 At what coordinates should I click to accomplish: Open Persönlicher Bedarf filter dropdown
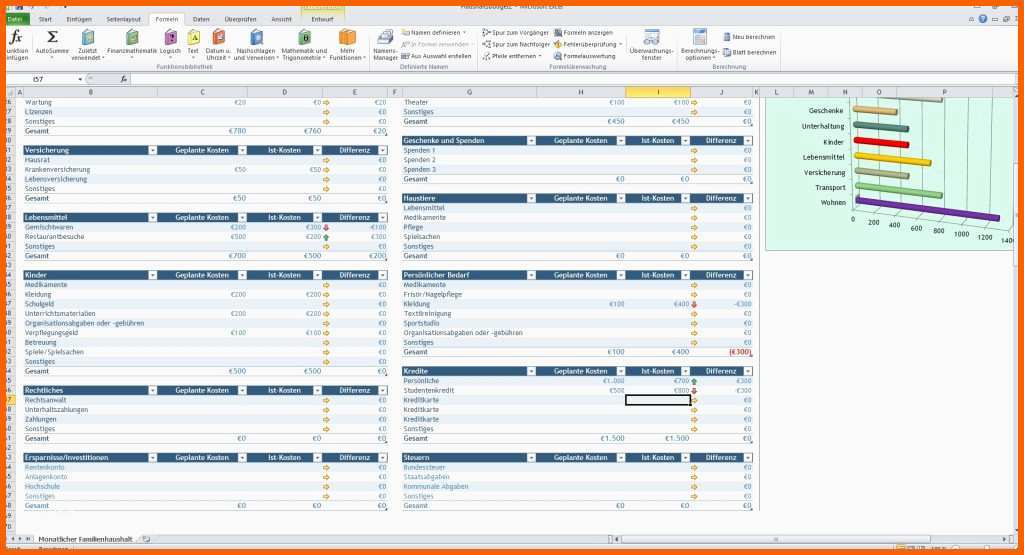coord(531,275)
